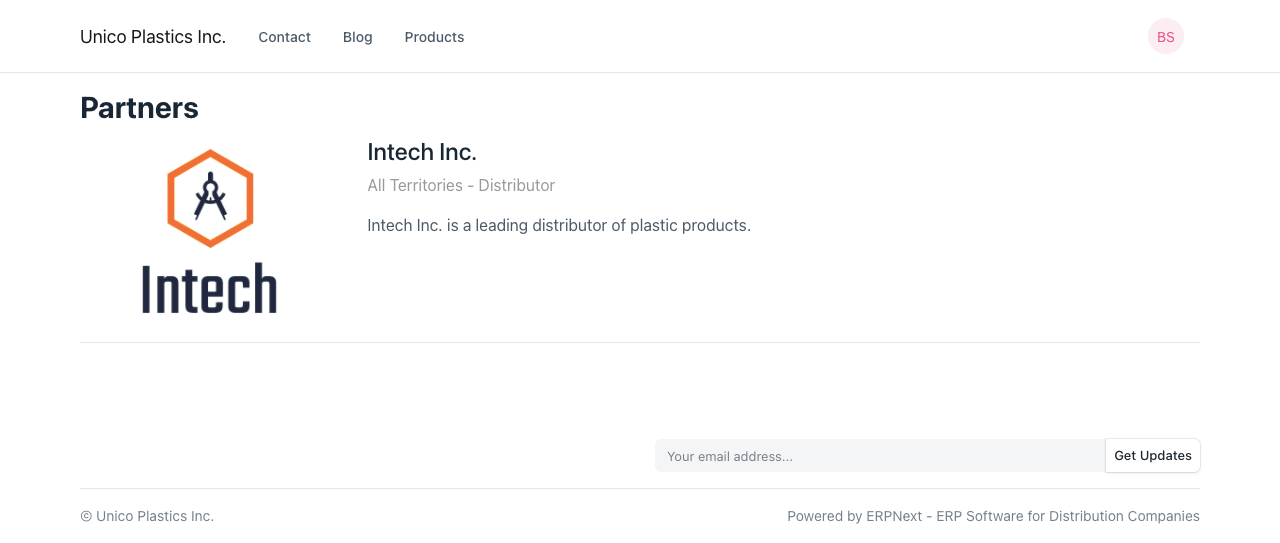This screenshot has width=1280, height=543.
Task: Open the BS user avatar menu
Action: click(1165, 37)
